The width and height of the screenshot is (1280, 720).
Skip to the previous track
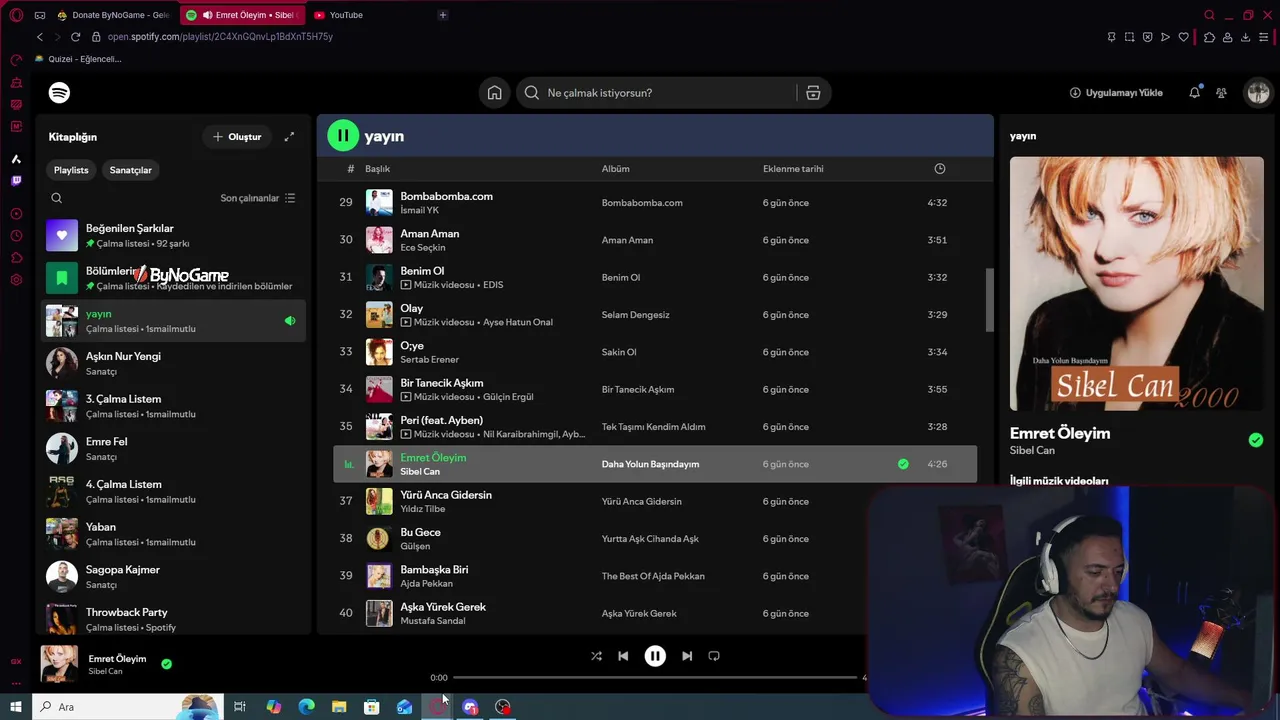[x=623, y=656]
